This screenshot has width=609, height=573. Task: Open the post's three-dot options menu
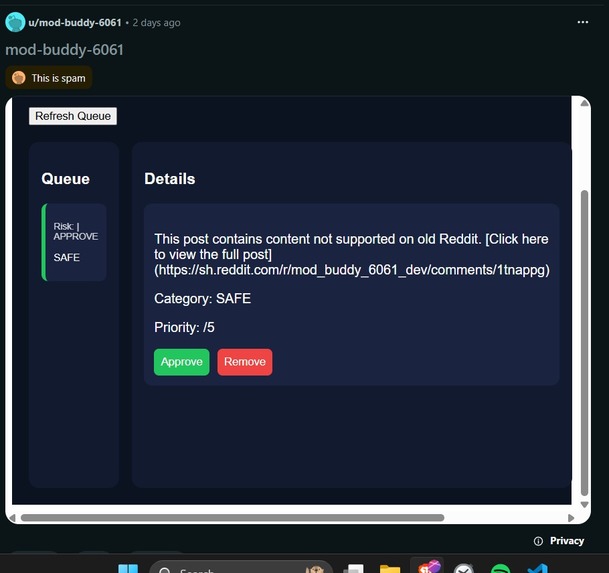(583, 22)
